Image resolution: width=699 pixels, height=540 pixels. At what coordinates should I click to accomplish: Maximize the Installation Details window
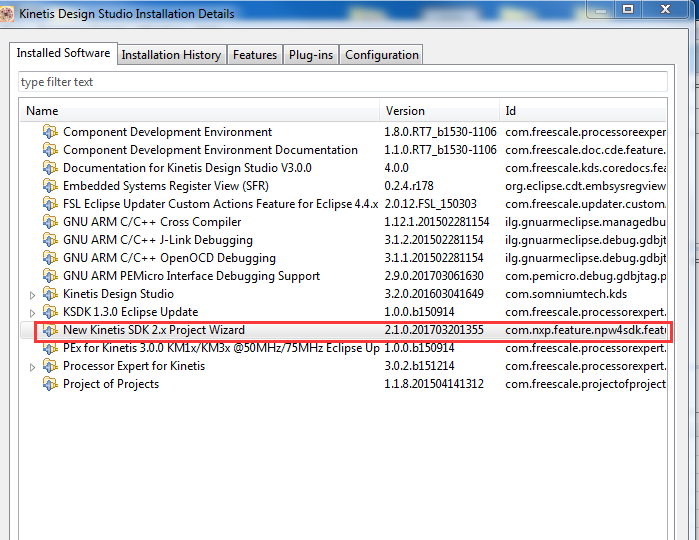point(628,9)
